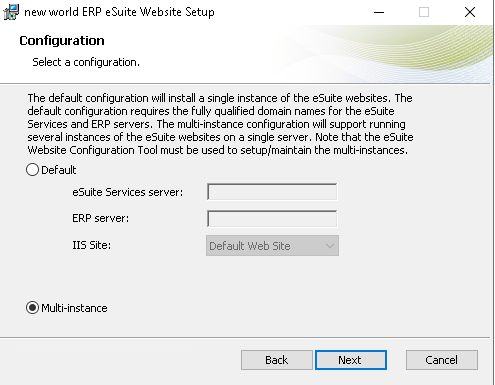Open the IIS Site dropdown
The width and height of the screenshot is (495, 385).
272,246
